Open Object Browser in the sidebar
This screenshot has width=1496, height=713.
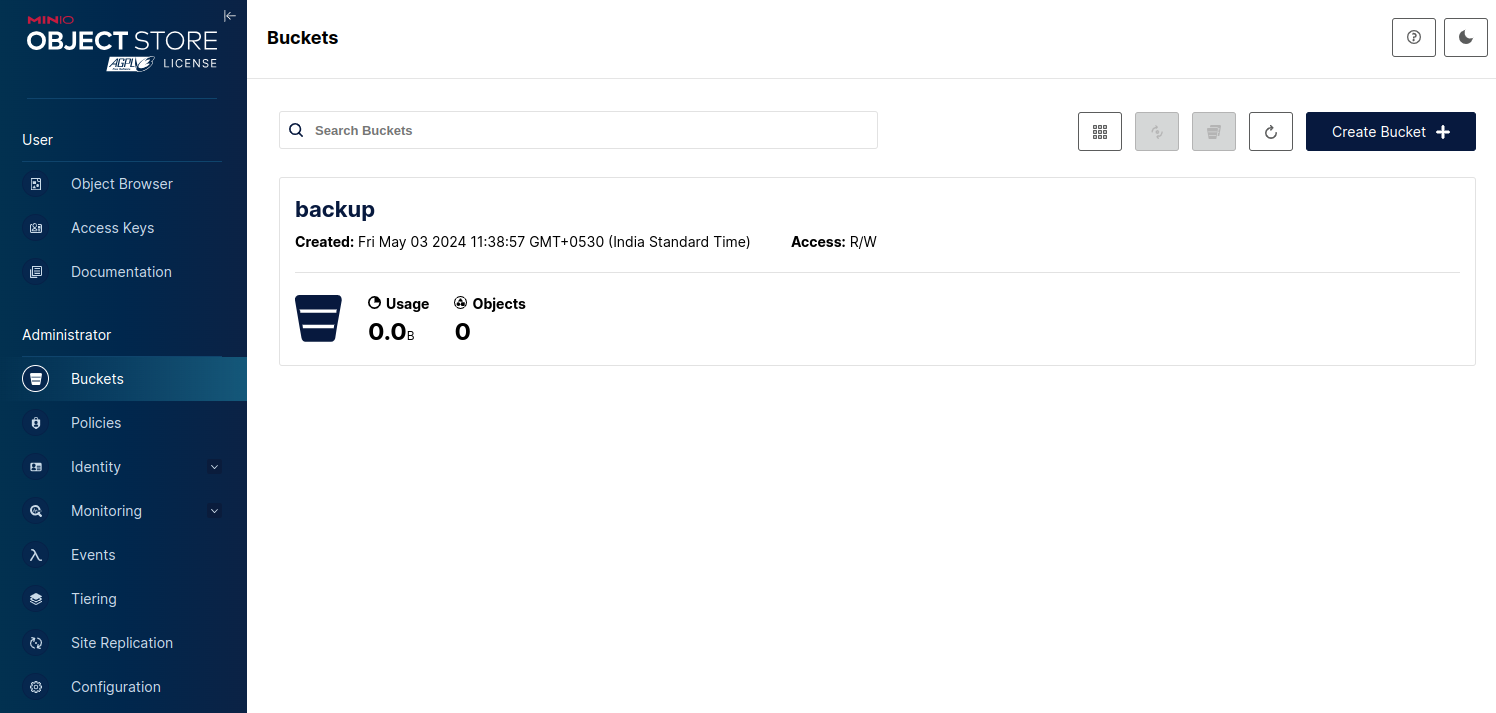click(x=121, y=184)
